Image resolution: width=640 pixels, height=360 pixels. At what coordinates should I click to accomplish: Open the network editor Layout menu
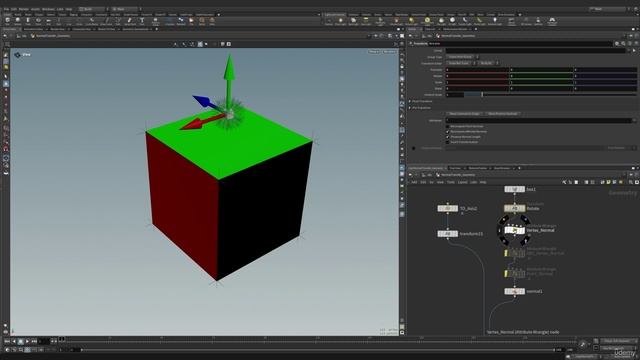point(462,182)
